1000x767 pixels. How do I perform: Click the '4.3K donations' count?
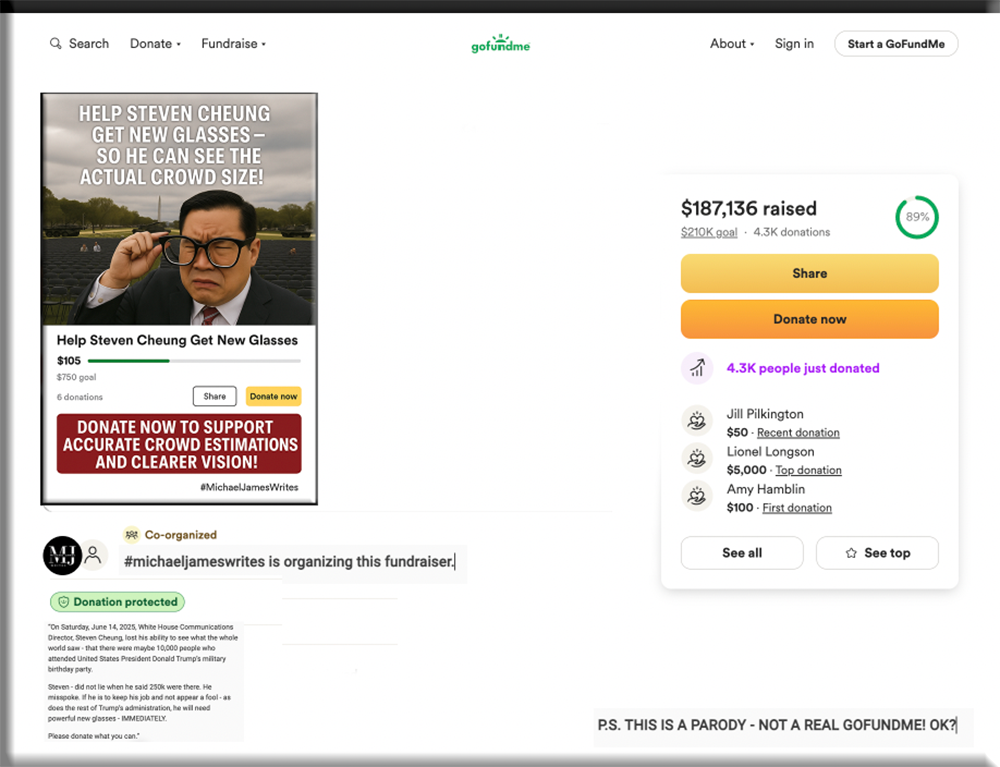(791, 232)
